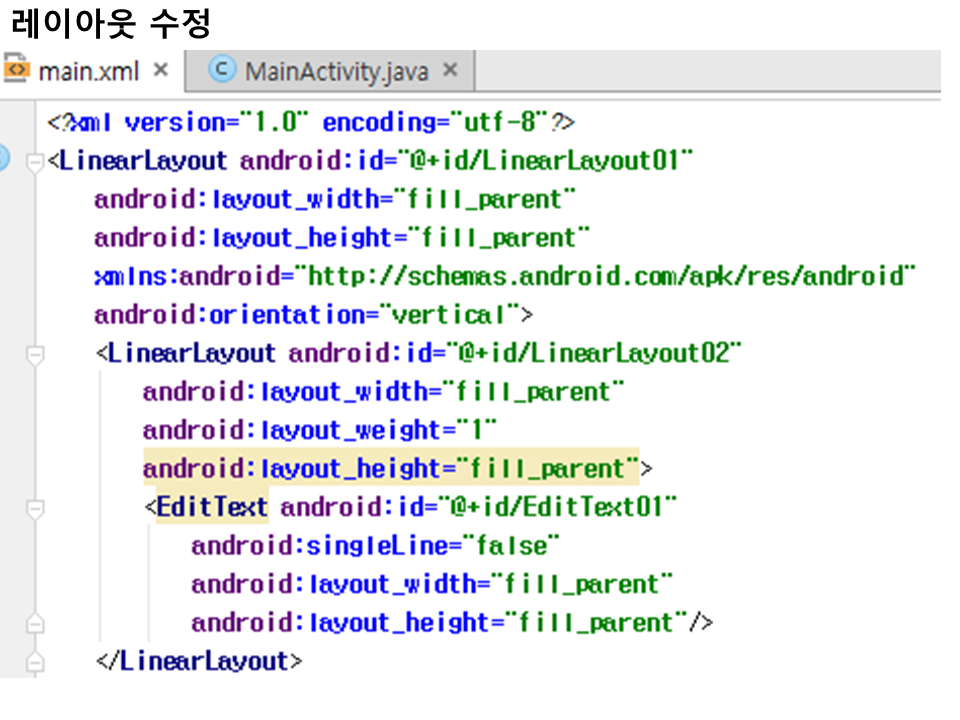Click the Java class icon on MainActivity.java tab
The width and height of the screenshot is (960, 720).
[222, 71]
